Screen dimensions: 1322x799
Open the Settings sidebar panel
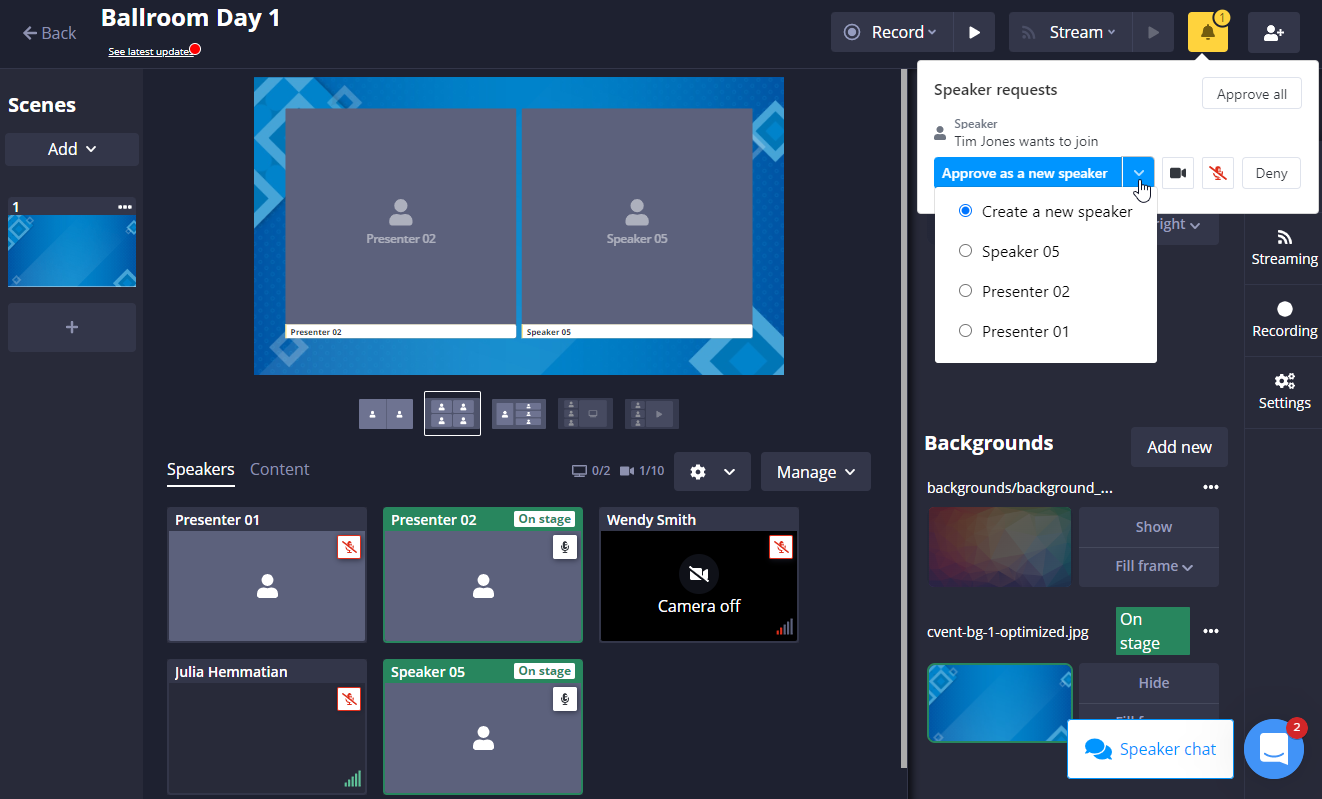coord(1284,391)
